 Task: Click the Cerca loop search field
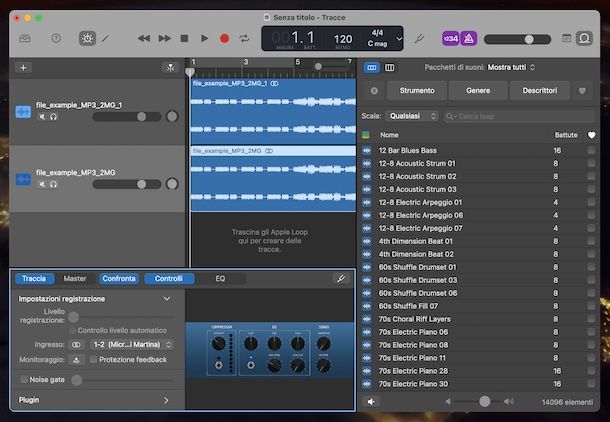point(519,116)
